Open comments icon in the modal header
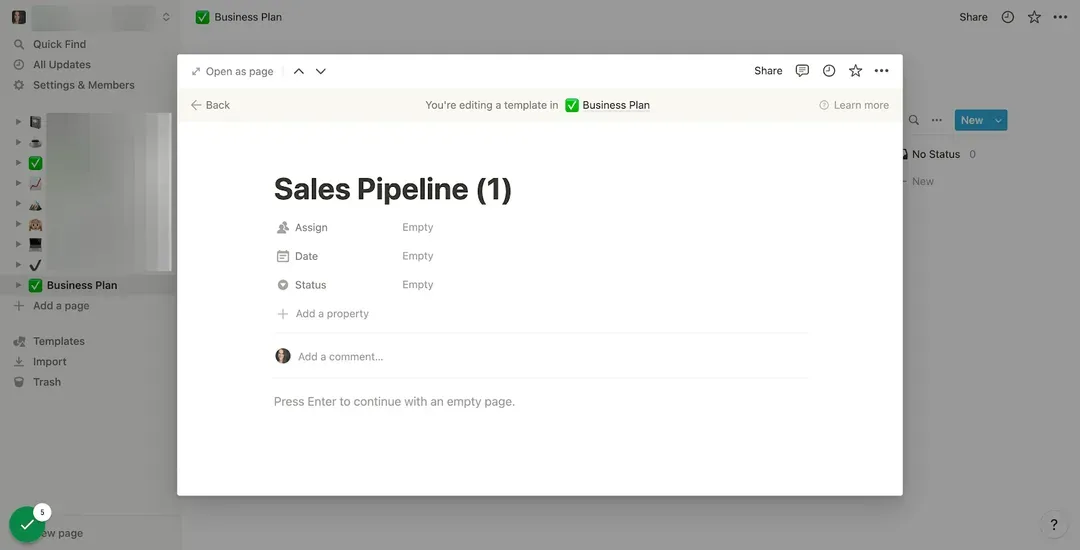The image size is (1080, 550). (802, 71)
